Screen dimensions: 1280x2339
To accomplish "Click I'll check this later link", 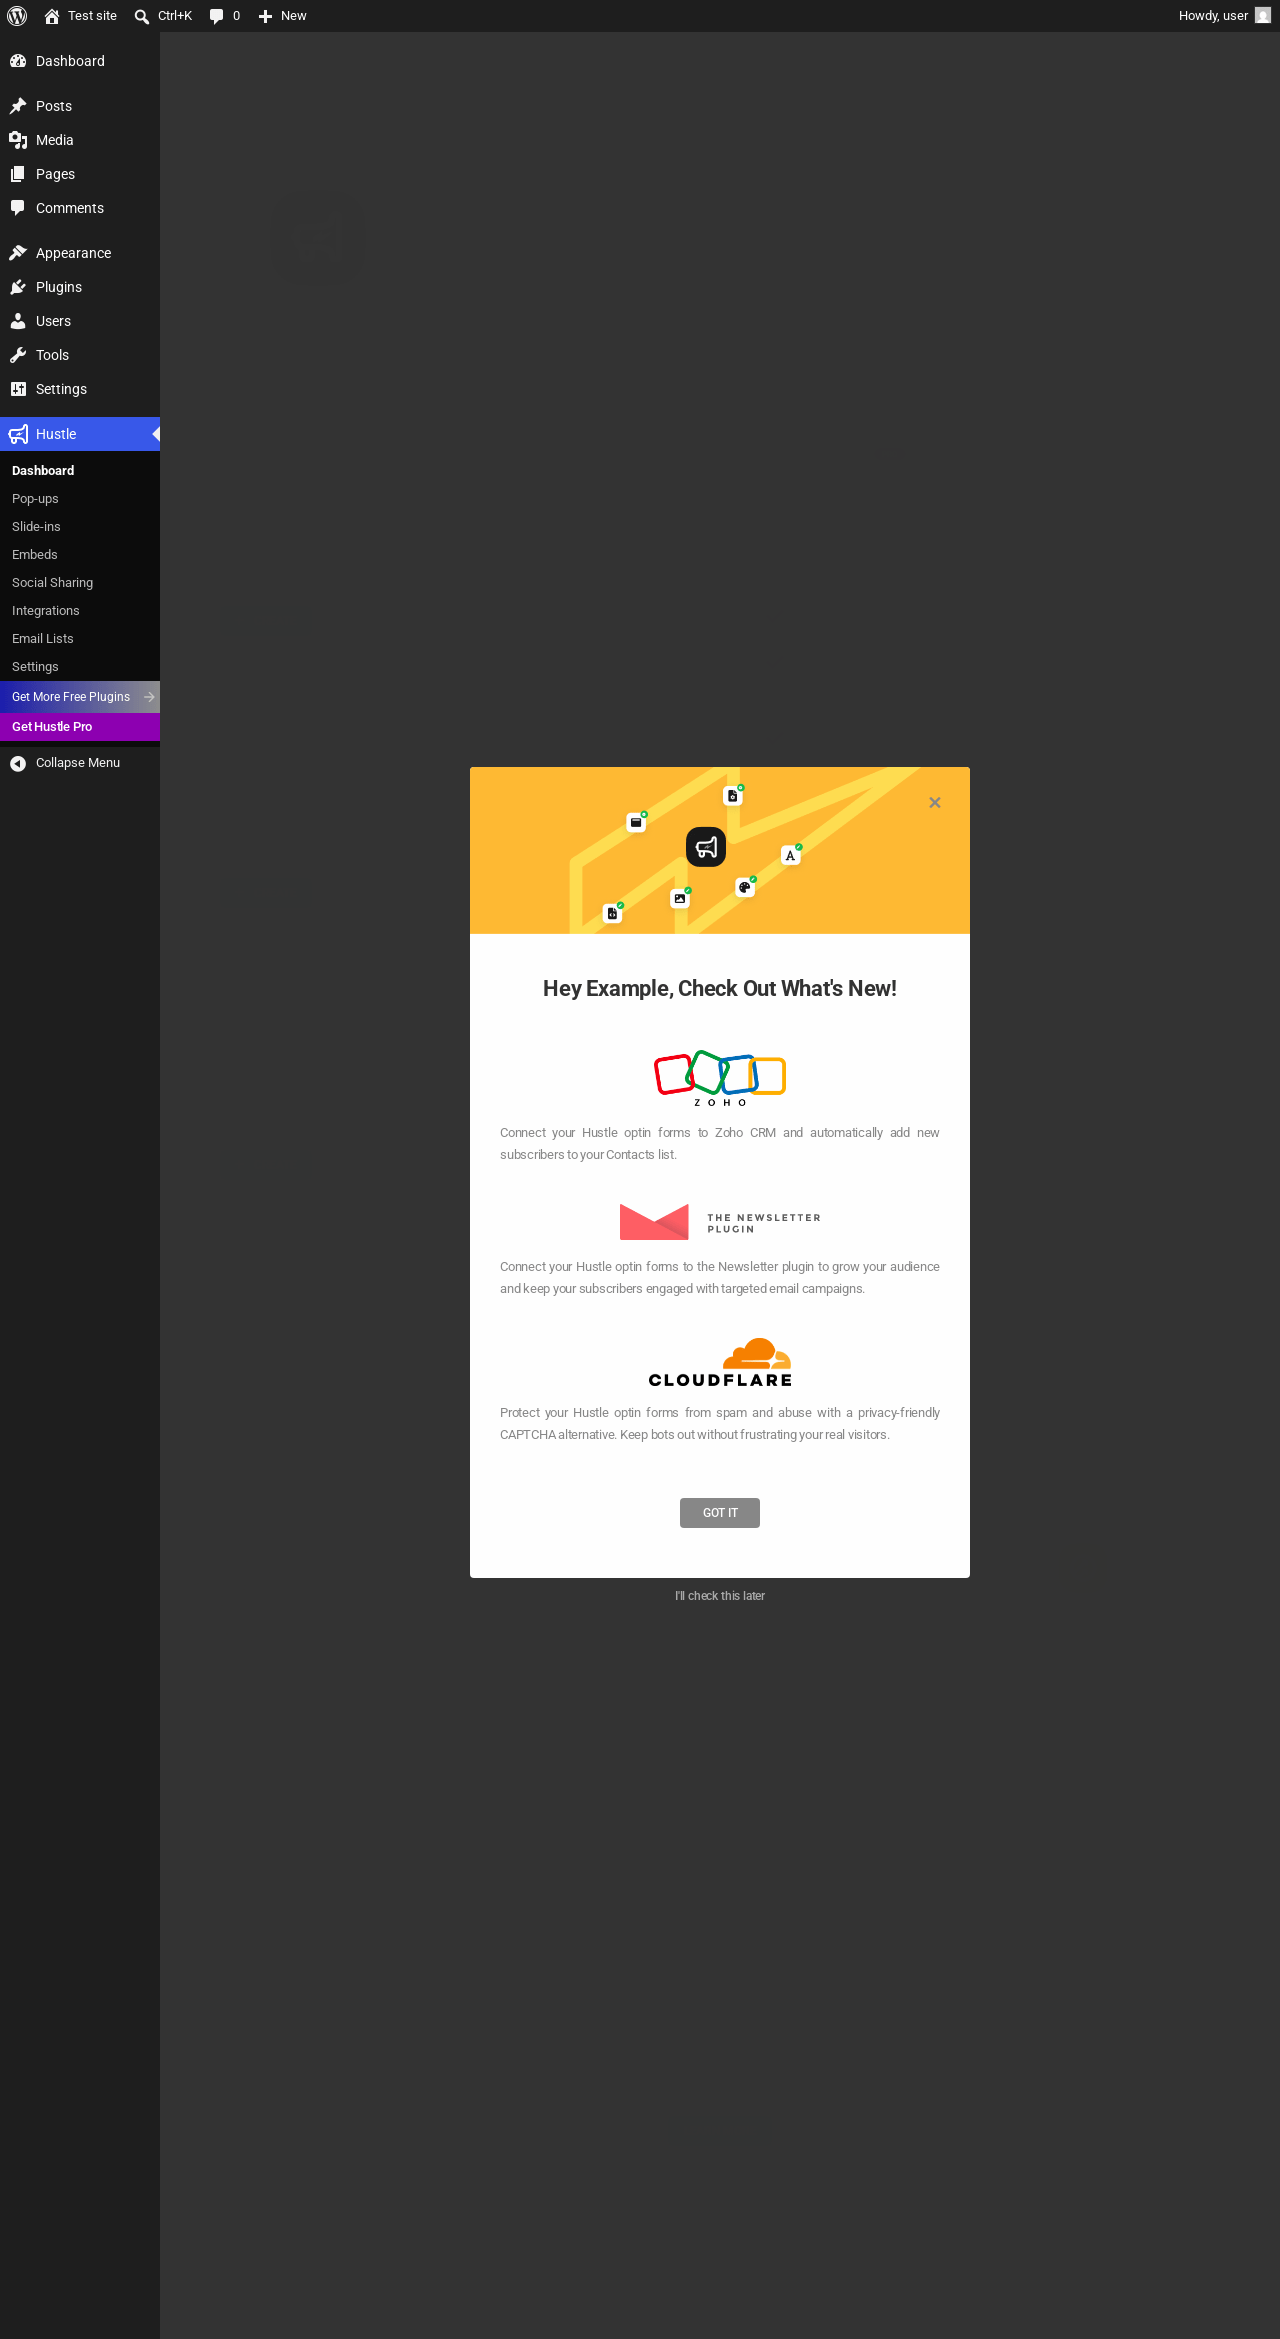I will pos(720,1596).
